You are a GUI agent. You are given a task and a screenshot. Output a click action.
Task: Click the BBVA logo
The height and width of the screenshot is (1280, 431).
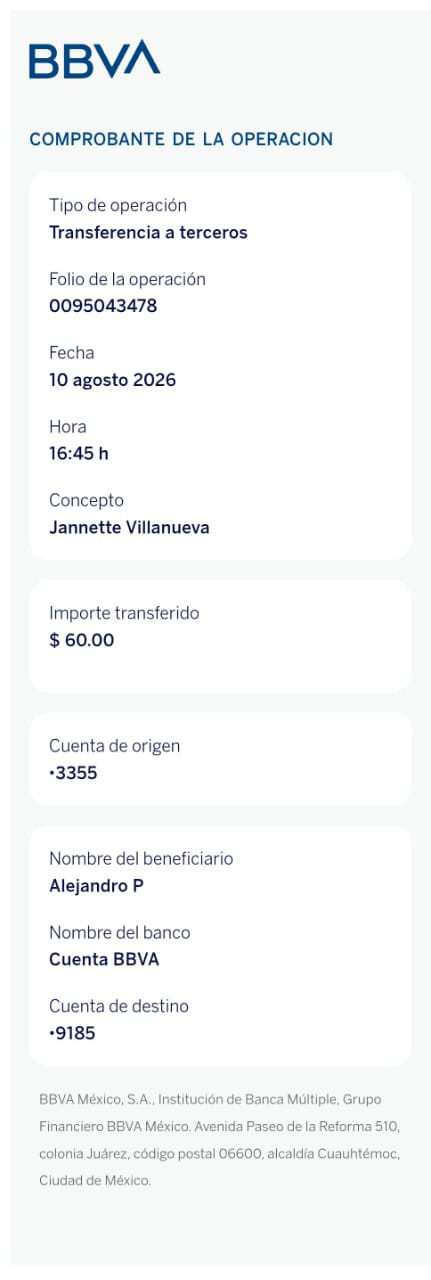(x=94, y=59)
